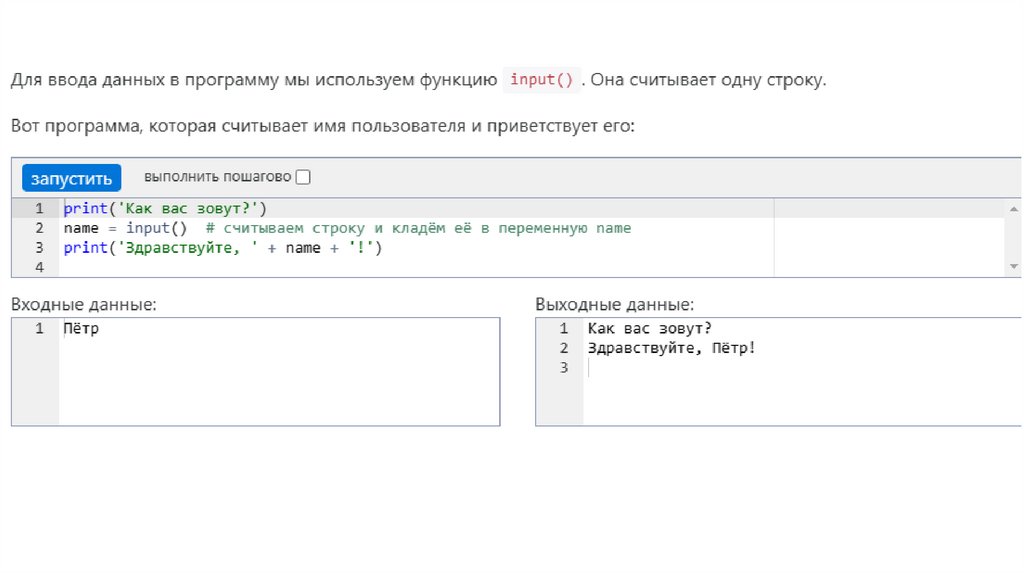Select line number 2 in code gutter

click(x=39, y=228)
